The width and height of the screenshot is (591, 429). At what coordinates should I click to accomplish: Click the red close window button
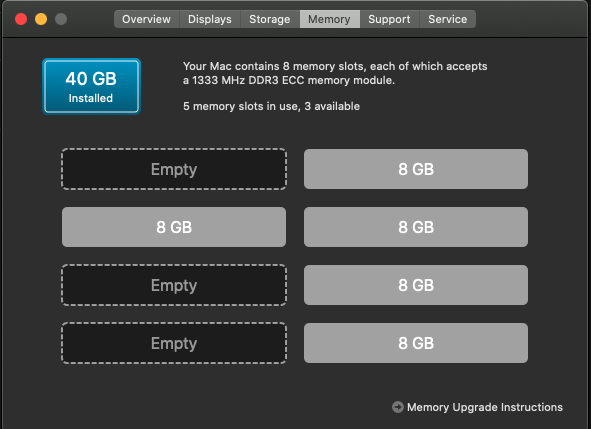(x=21, y=19)
